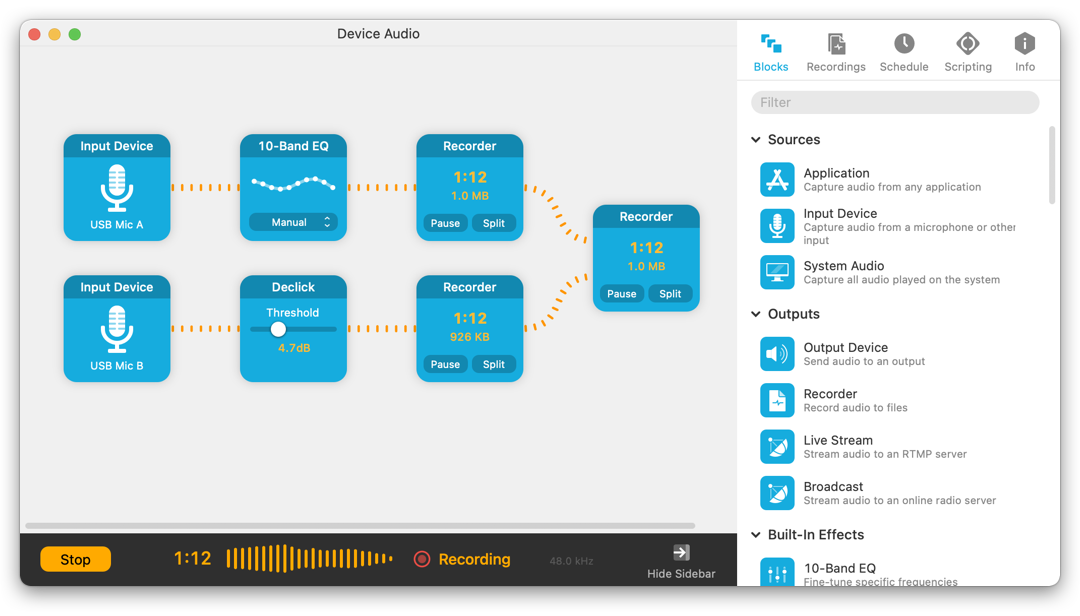Stop the recording session
1080x616 pixels.
coord(75,559)
